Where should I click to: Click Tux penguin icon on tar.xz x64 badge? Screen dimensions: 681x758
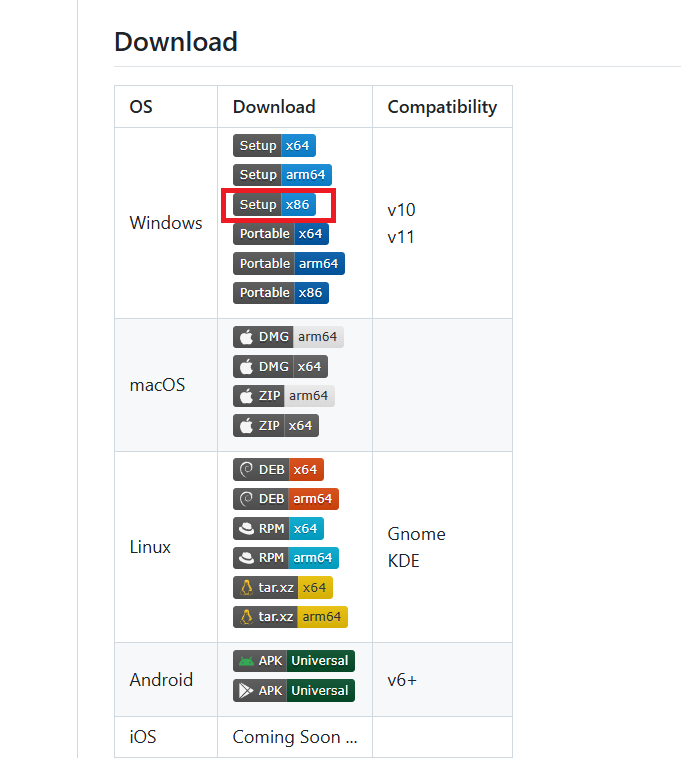point(246,587)
